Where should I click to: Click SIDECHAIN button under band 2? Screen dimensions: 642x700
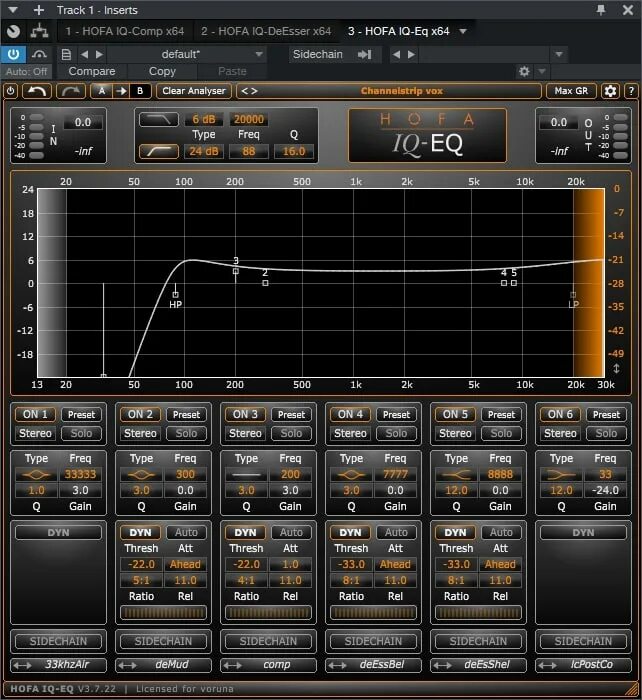point(163,641)
